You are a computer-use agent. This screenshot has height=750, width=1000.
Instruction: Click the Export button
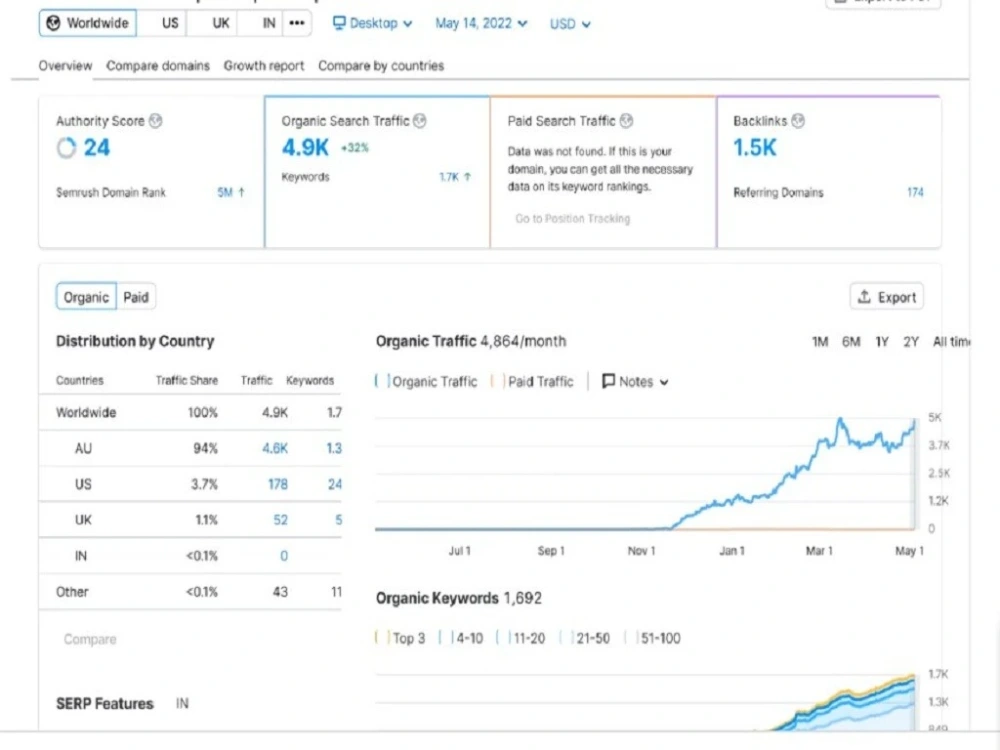point(886,297)
